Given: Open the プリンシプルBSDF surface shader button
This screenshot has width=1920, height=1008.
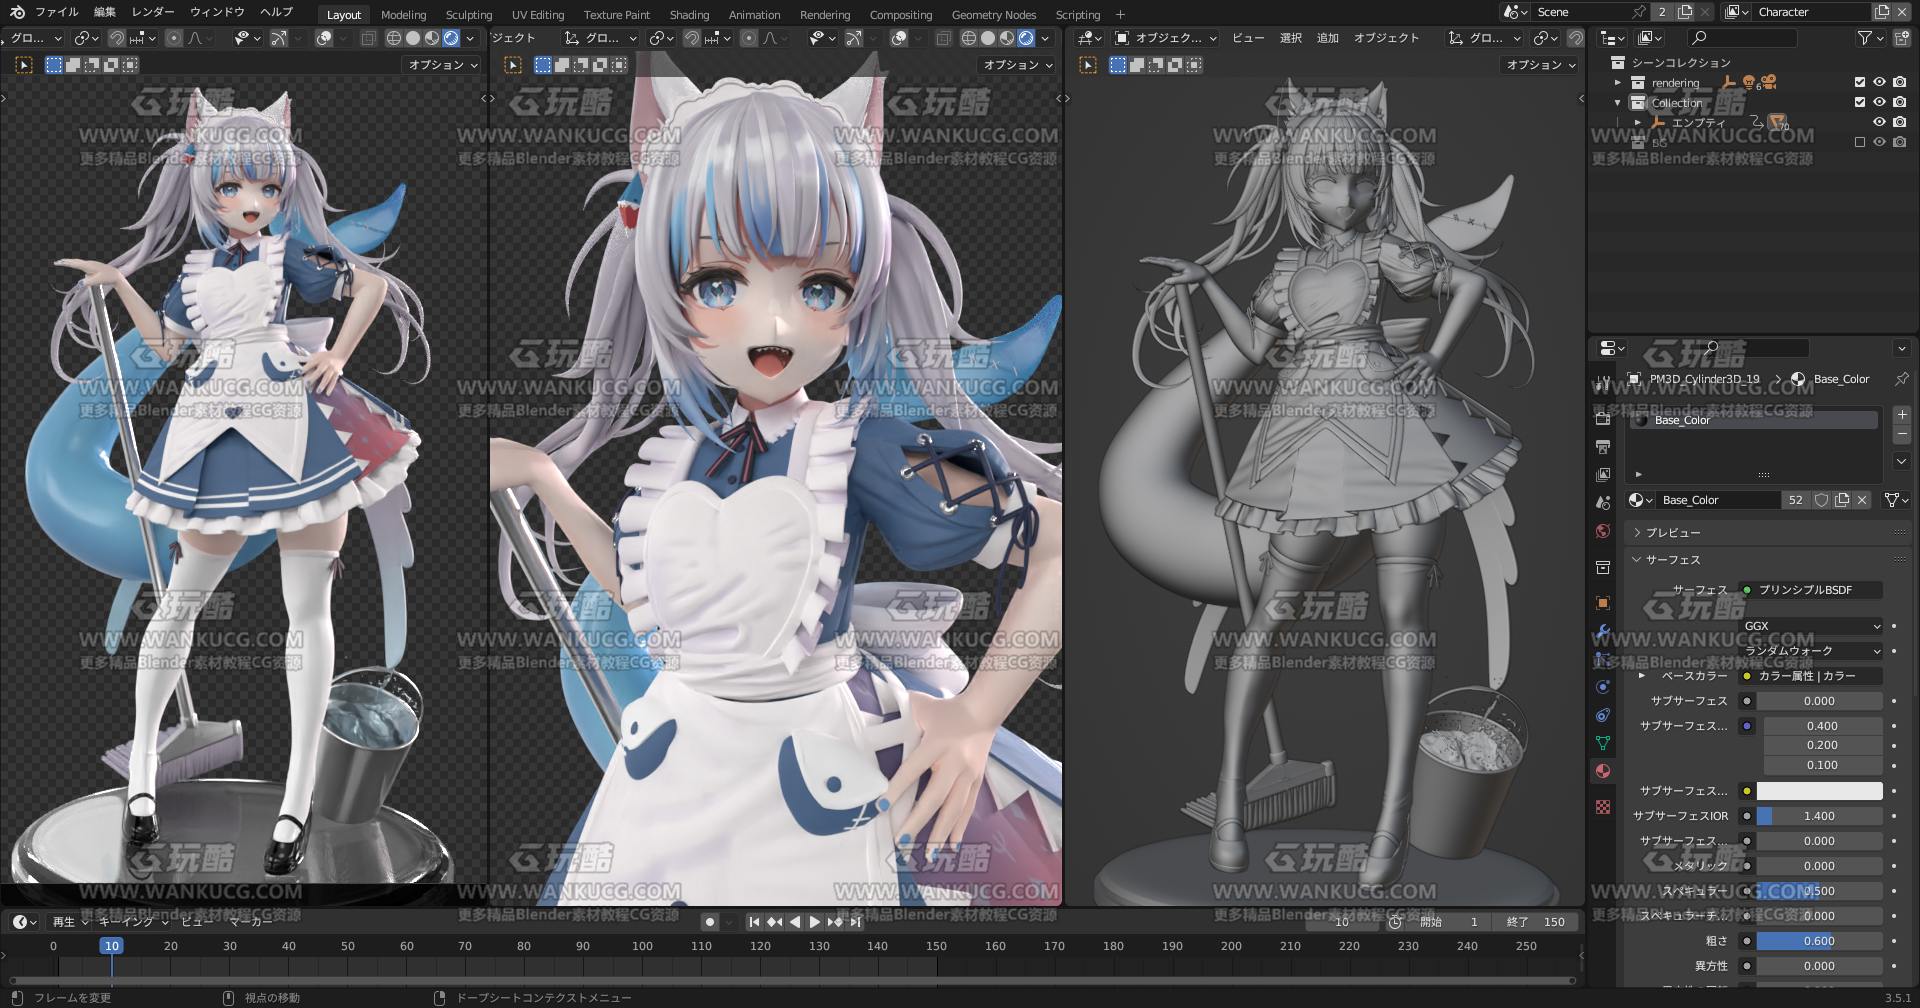Looking at the screenshot, I should 1811,590.
